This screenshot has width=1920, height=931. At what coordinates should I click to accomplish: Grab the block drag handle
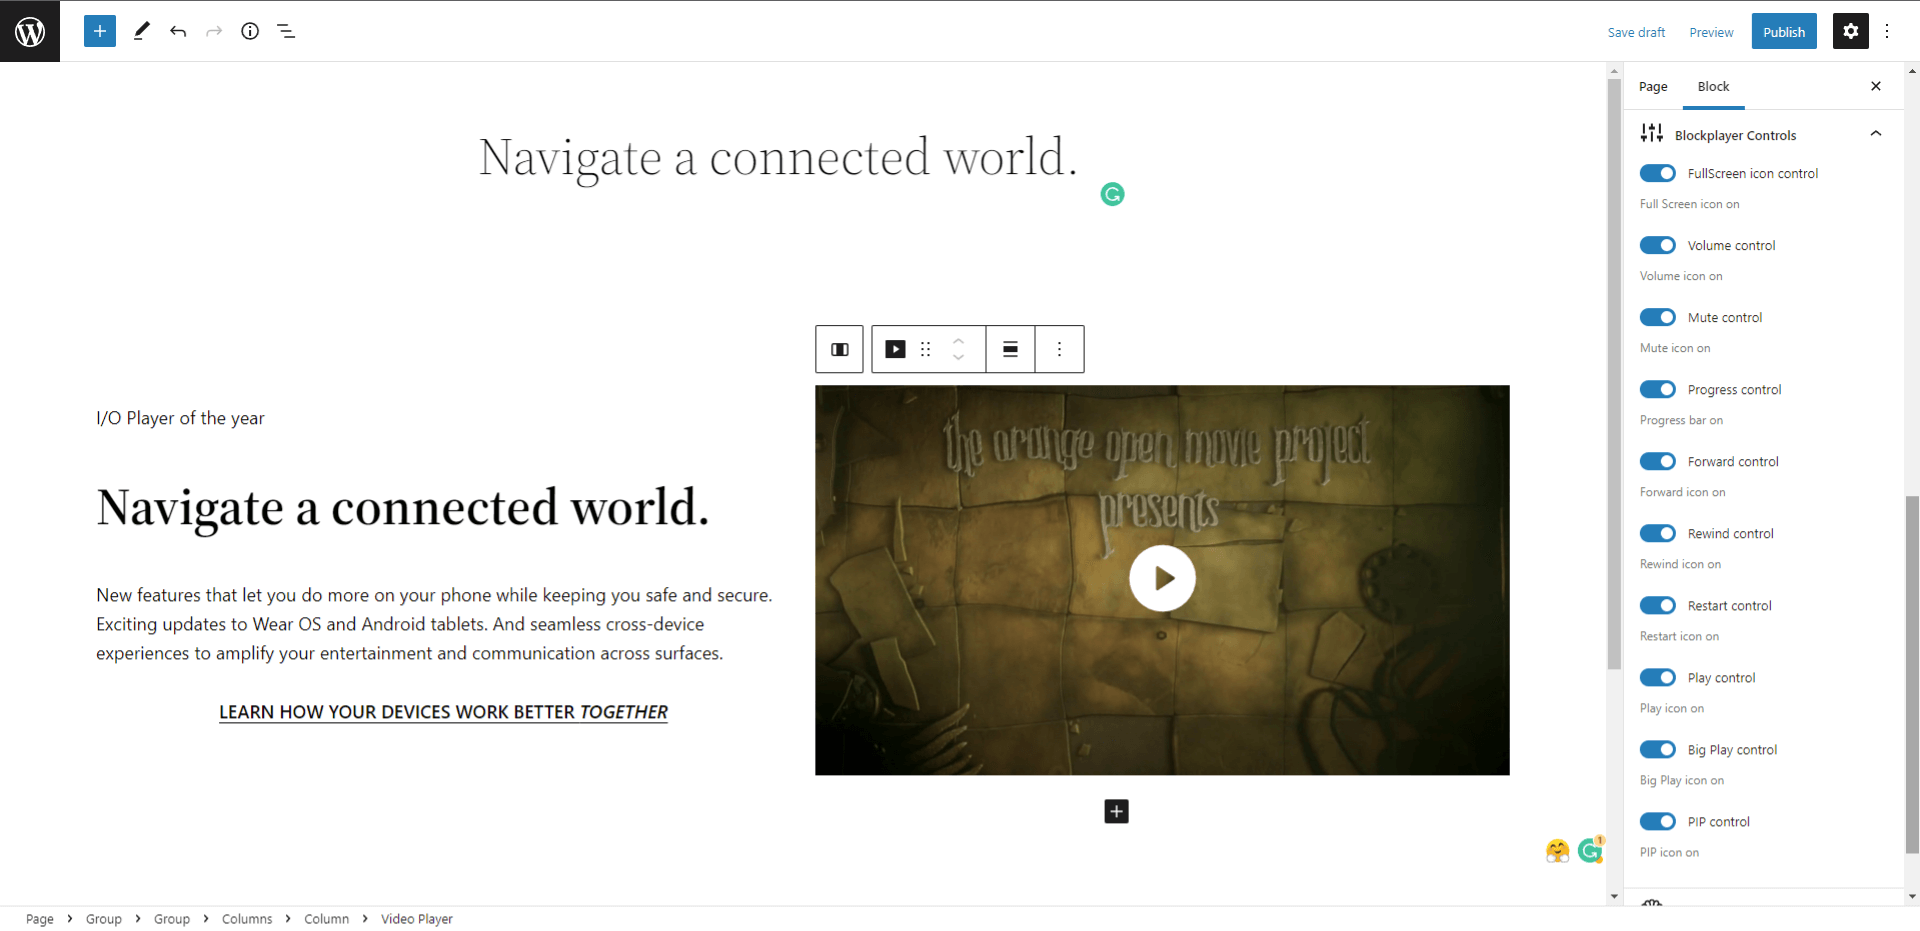coord(926,349)
